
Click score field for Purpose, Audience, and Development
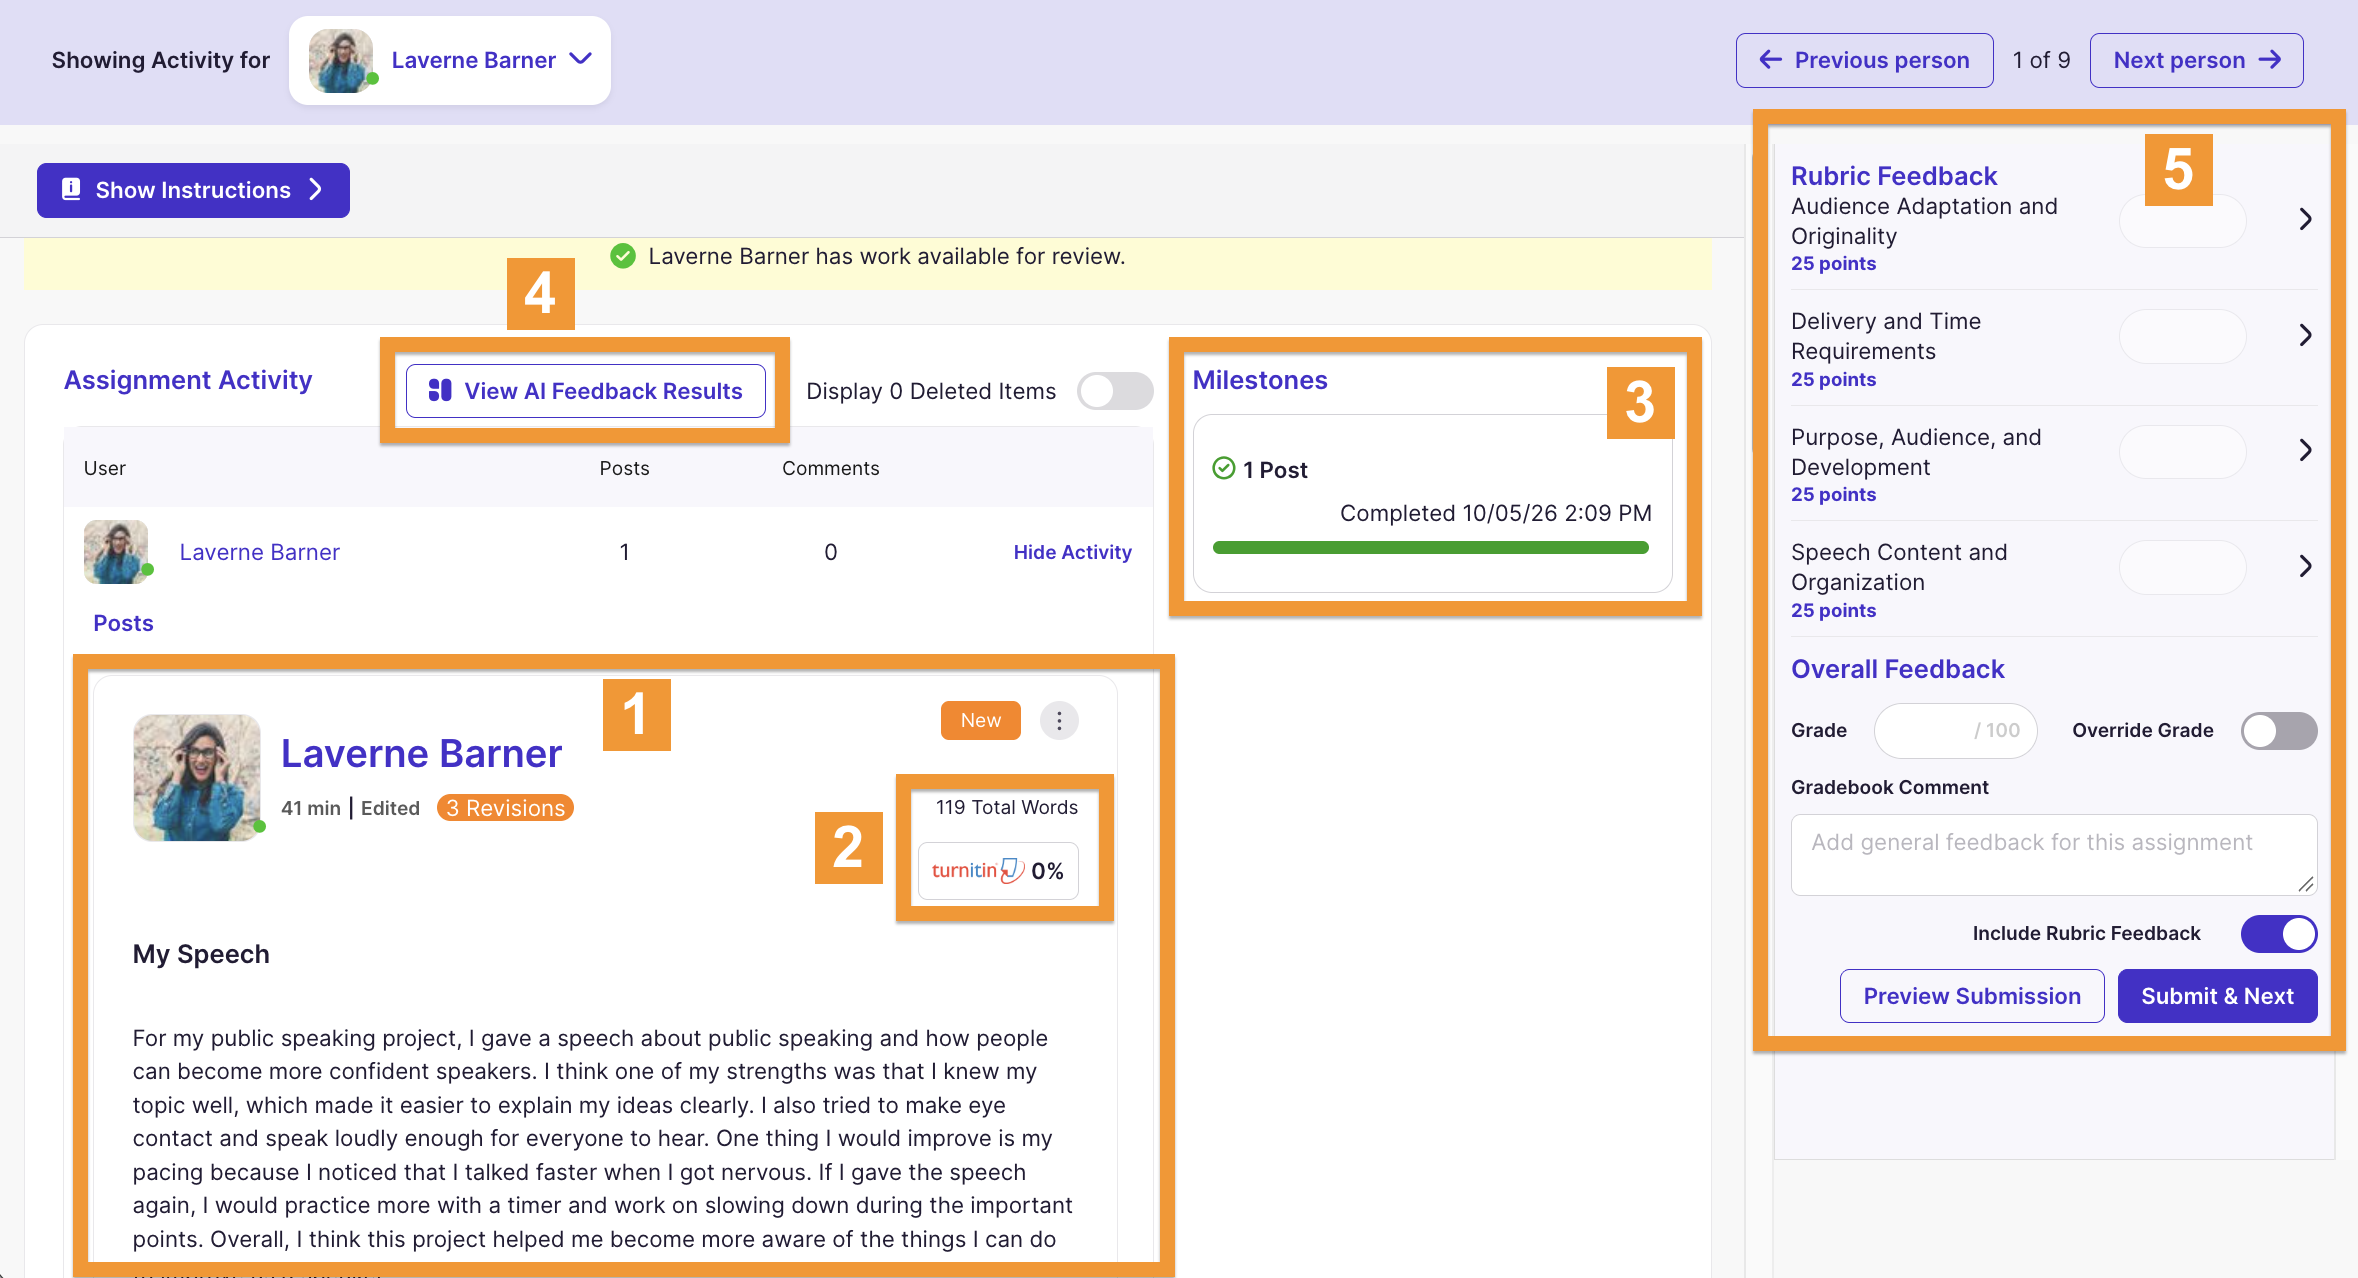2183,451
